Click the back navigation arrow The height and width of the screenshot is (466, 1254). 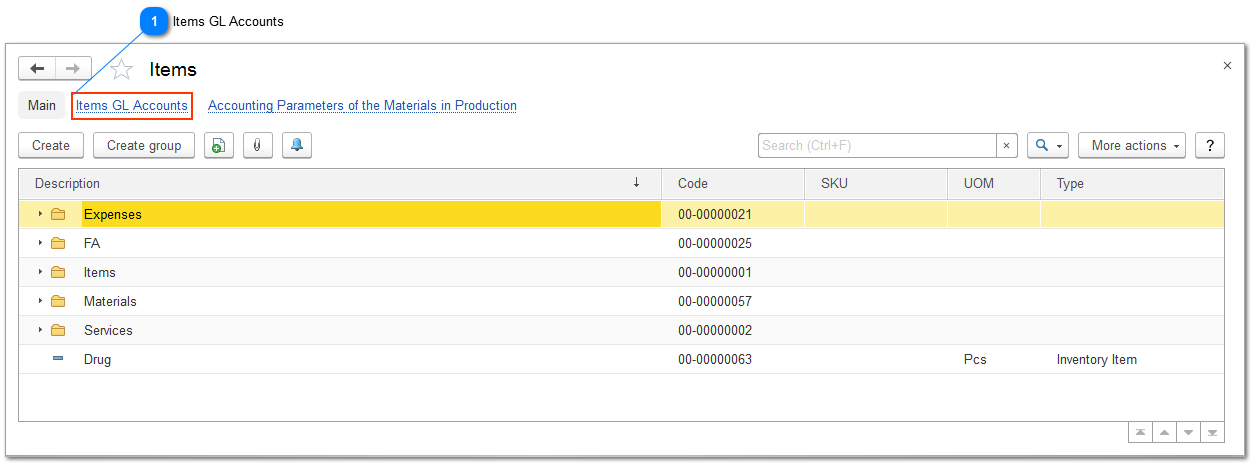[37, 69]
